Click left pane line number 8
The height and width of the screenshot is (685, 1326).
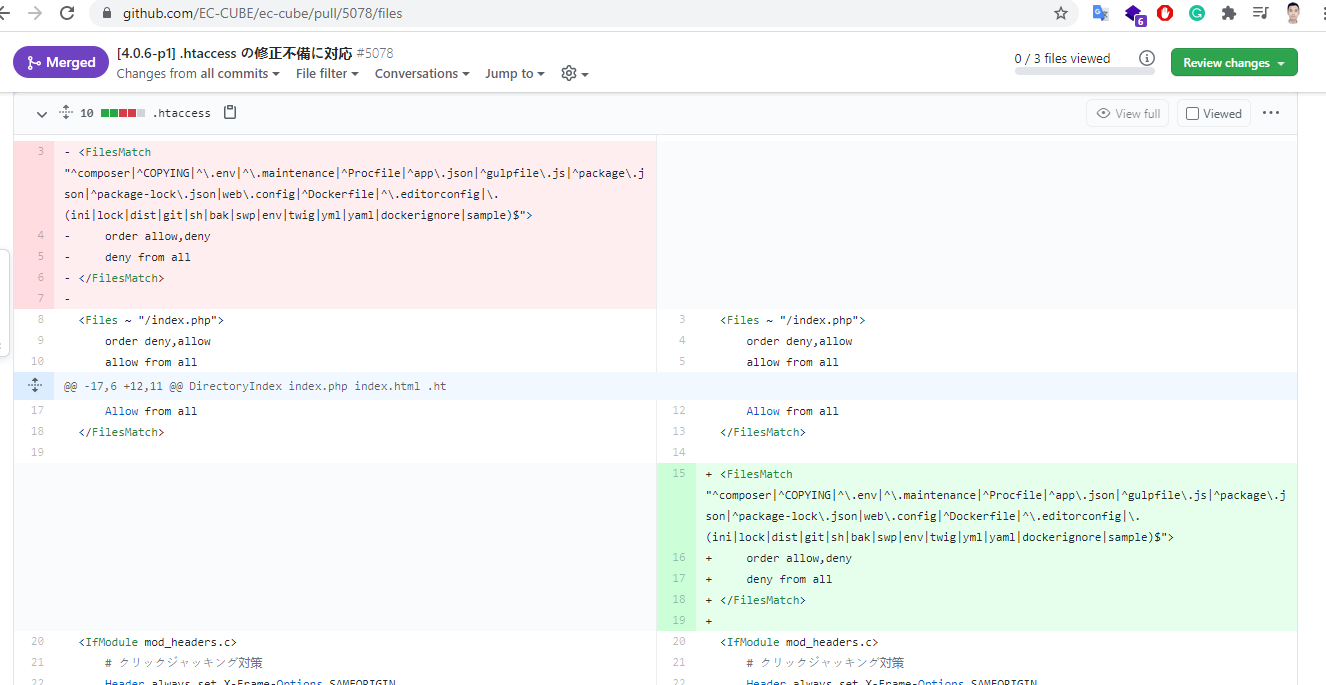(34, 320)
